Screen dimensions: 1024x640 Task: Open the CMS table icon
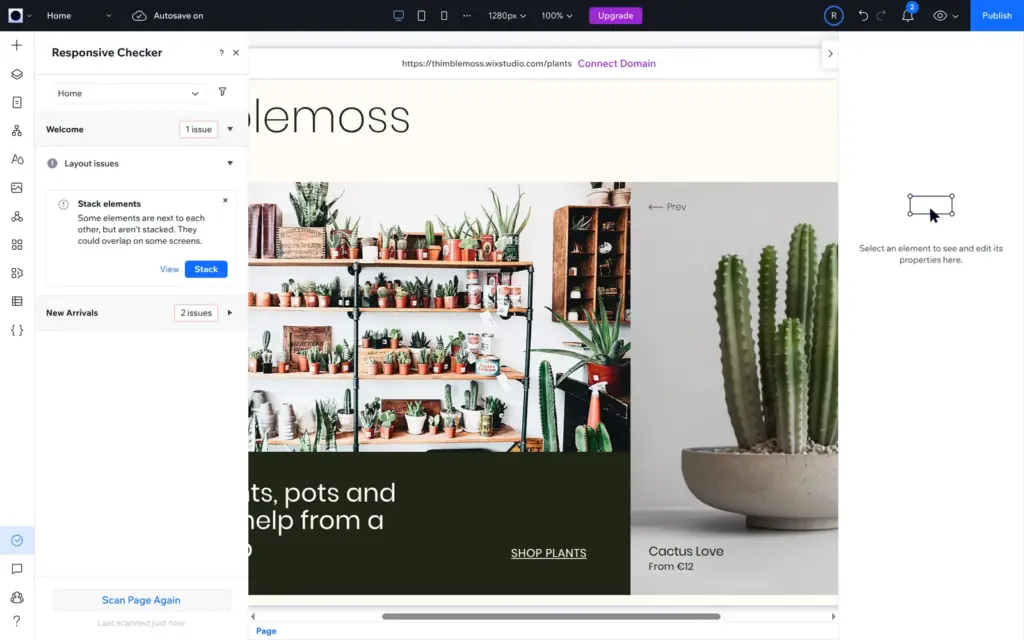click(x=17, y=301)
